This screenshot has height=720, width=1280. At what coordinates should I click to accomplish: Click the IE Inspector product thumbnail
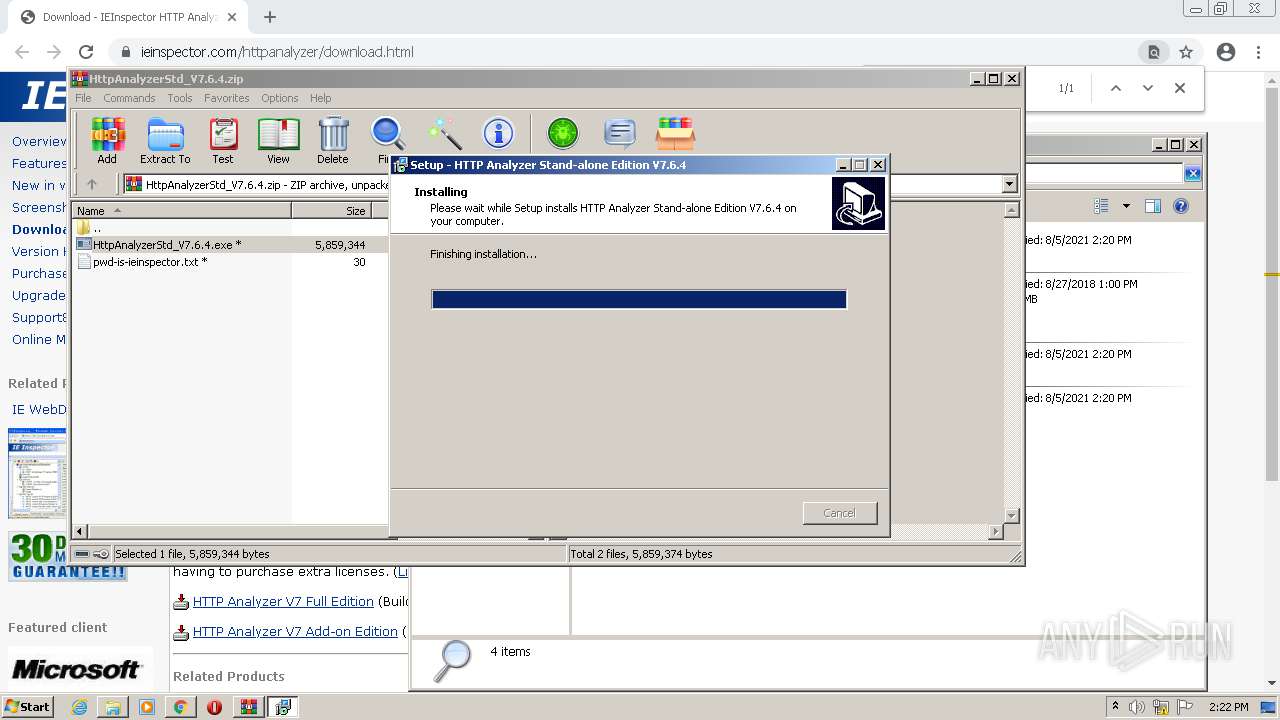[x=37, y=473]
